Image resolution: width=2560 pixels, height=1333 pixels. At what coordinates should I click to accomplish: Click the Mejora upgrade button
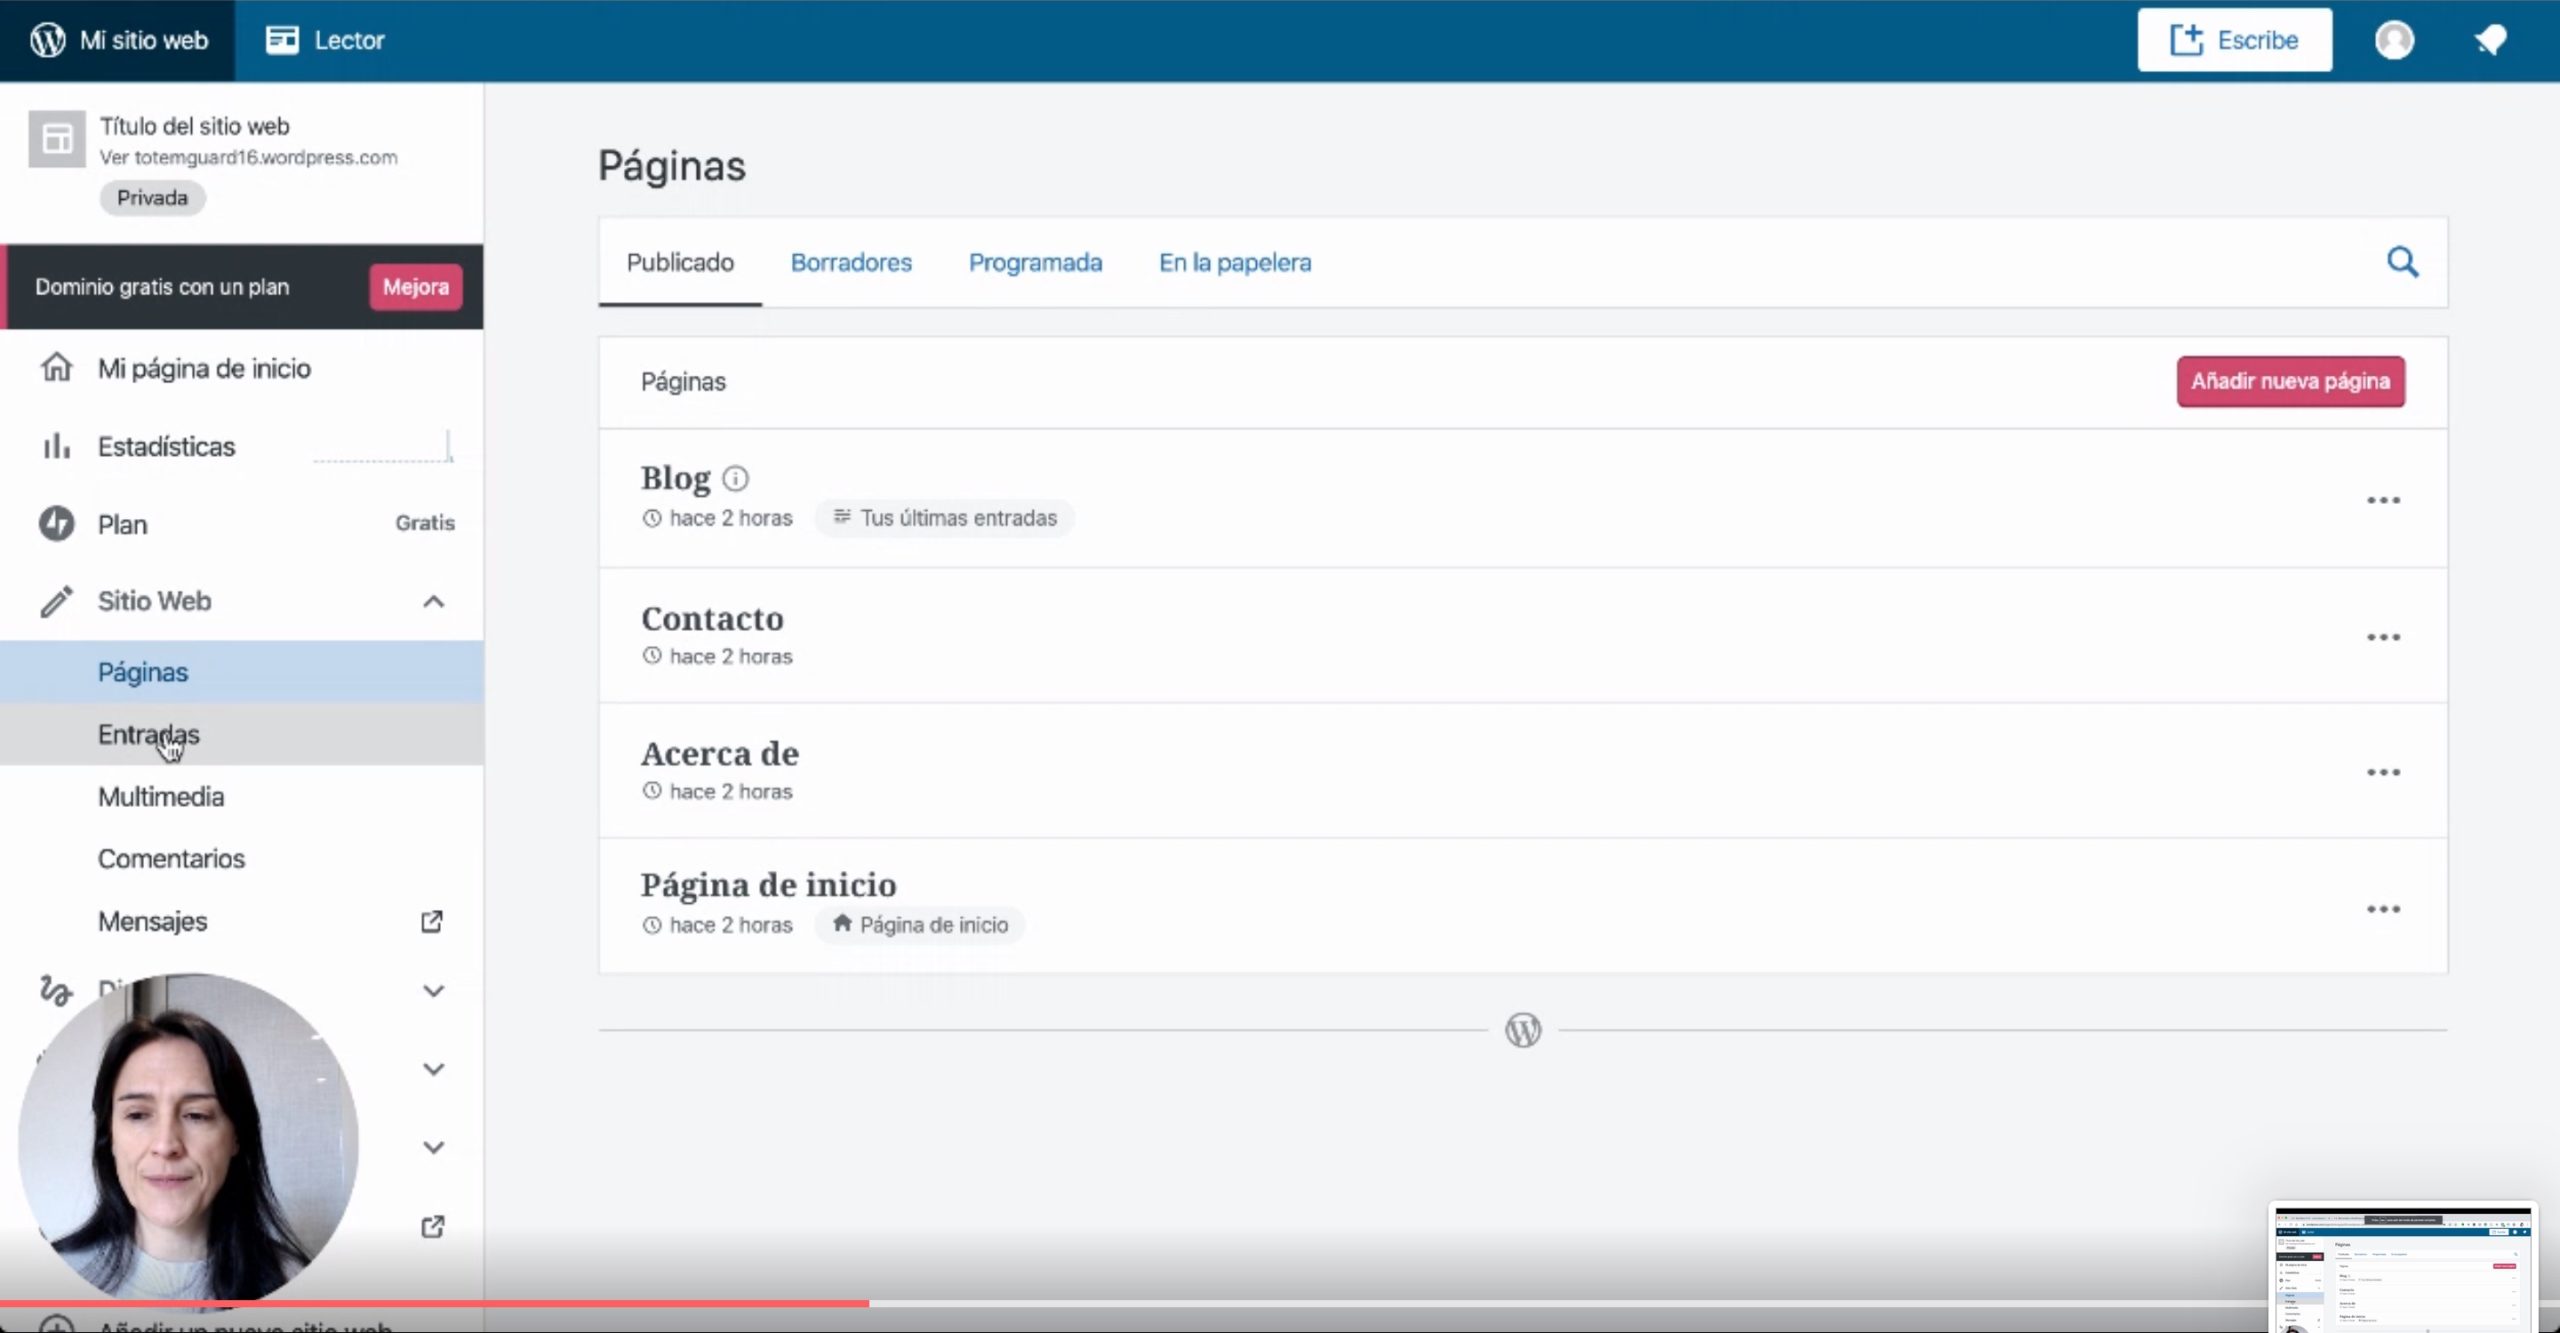point(414,286)
